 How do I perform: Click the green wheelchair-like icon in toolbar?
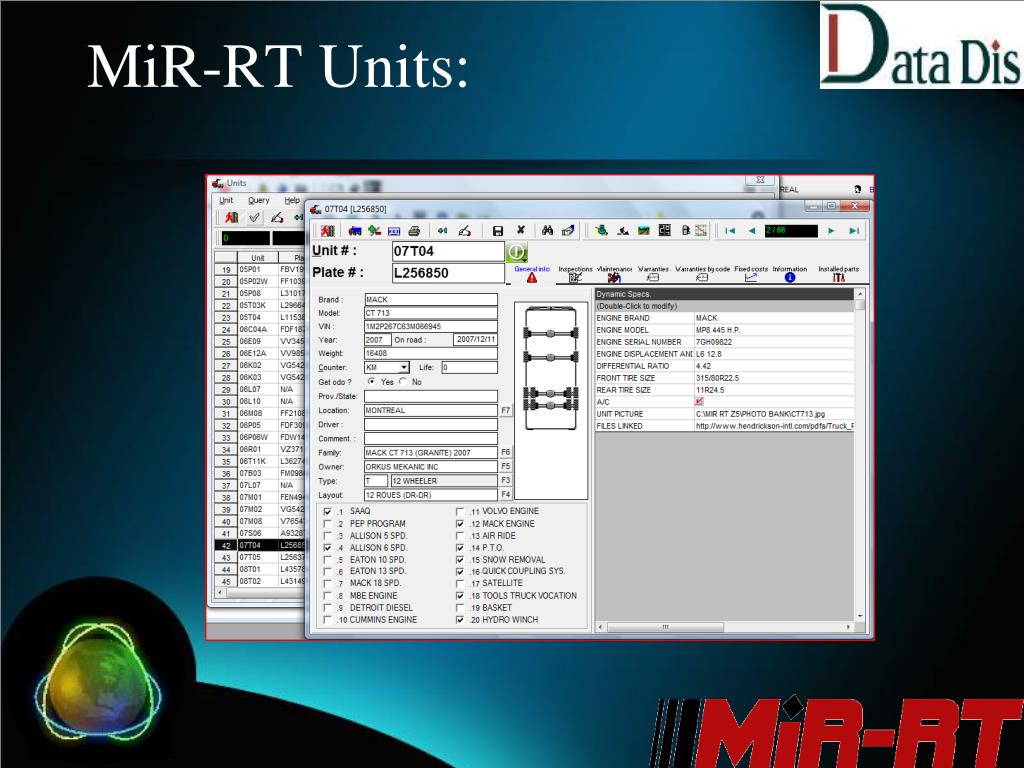(601, 231)
